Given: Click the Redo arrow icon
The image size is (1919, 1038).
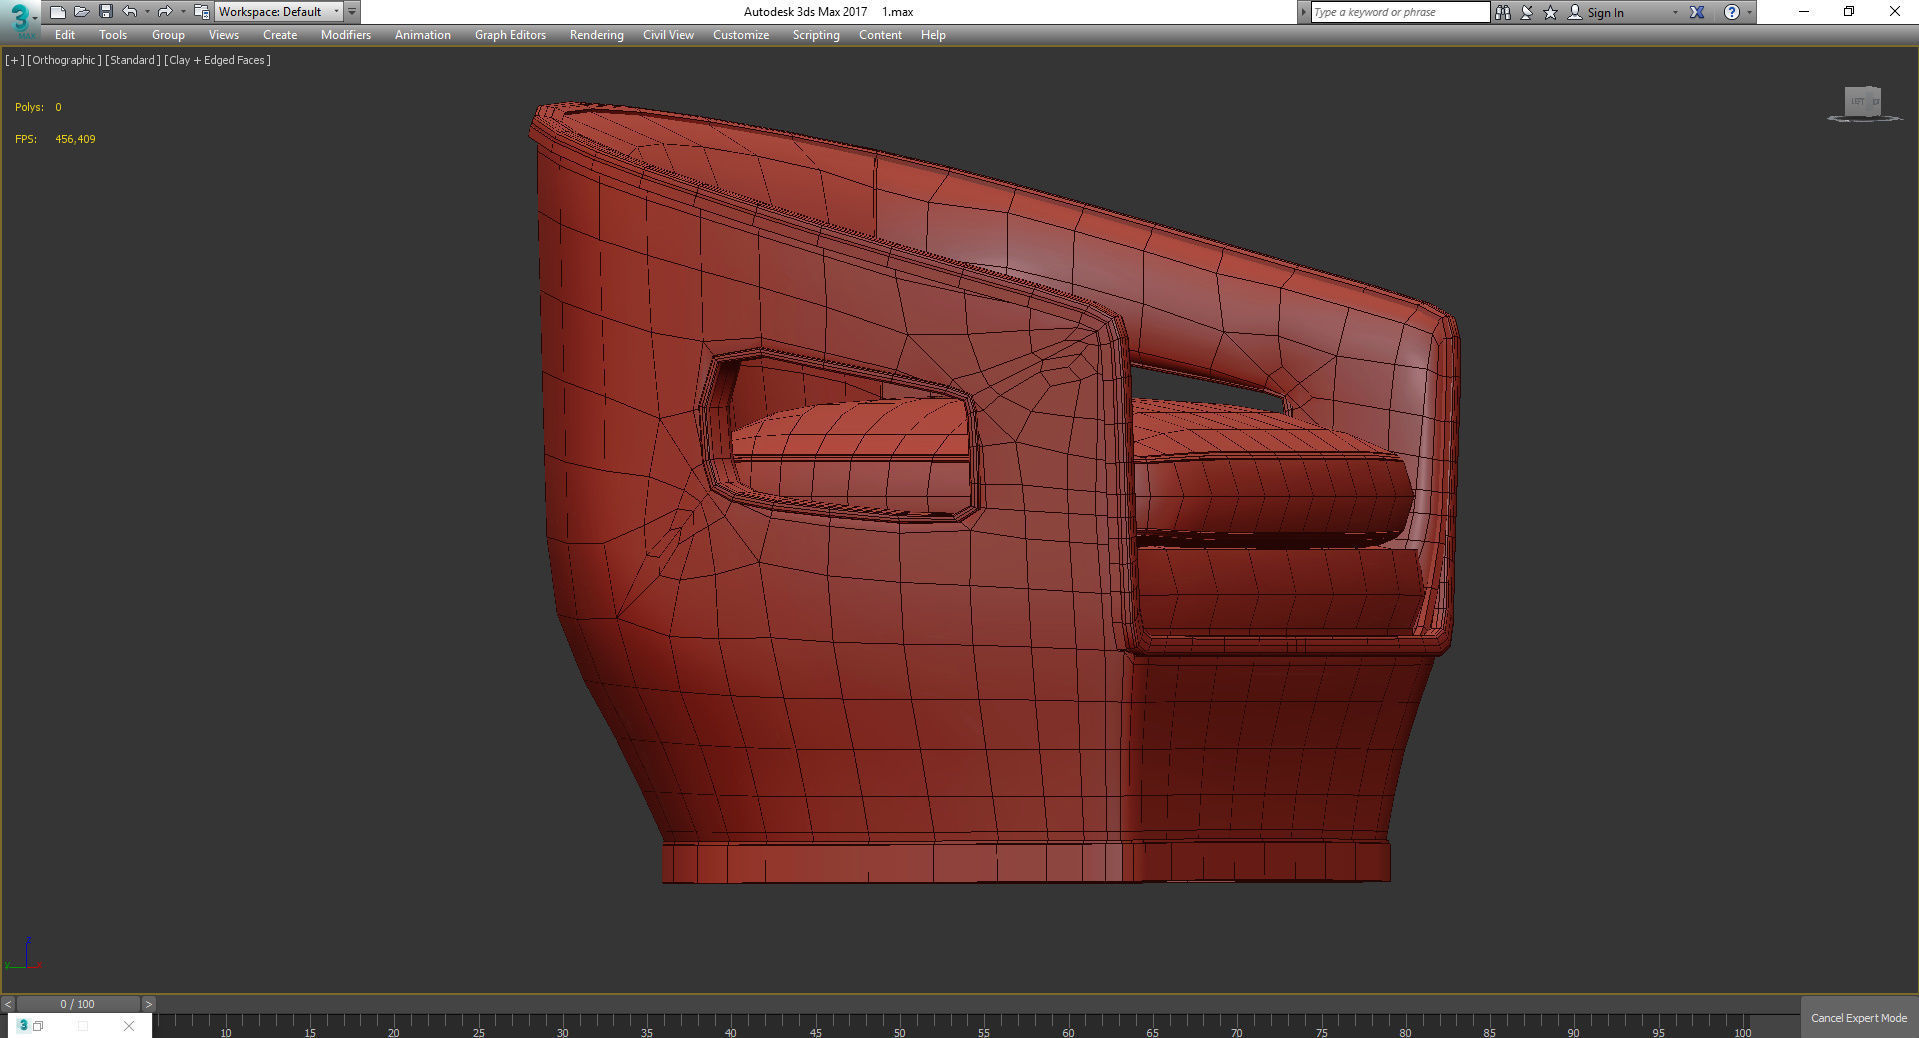Looking at the screenshot, I should click(x=164, y=12).
